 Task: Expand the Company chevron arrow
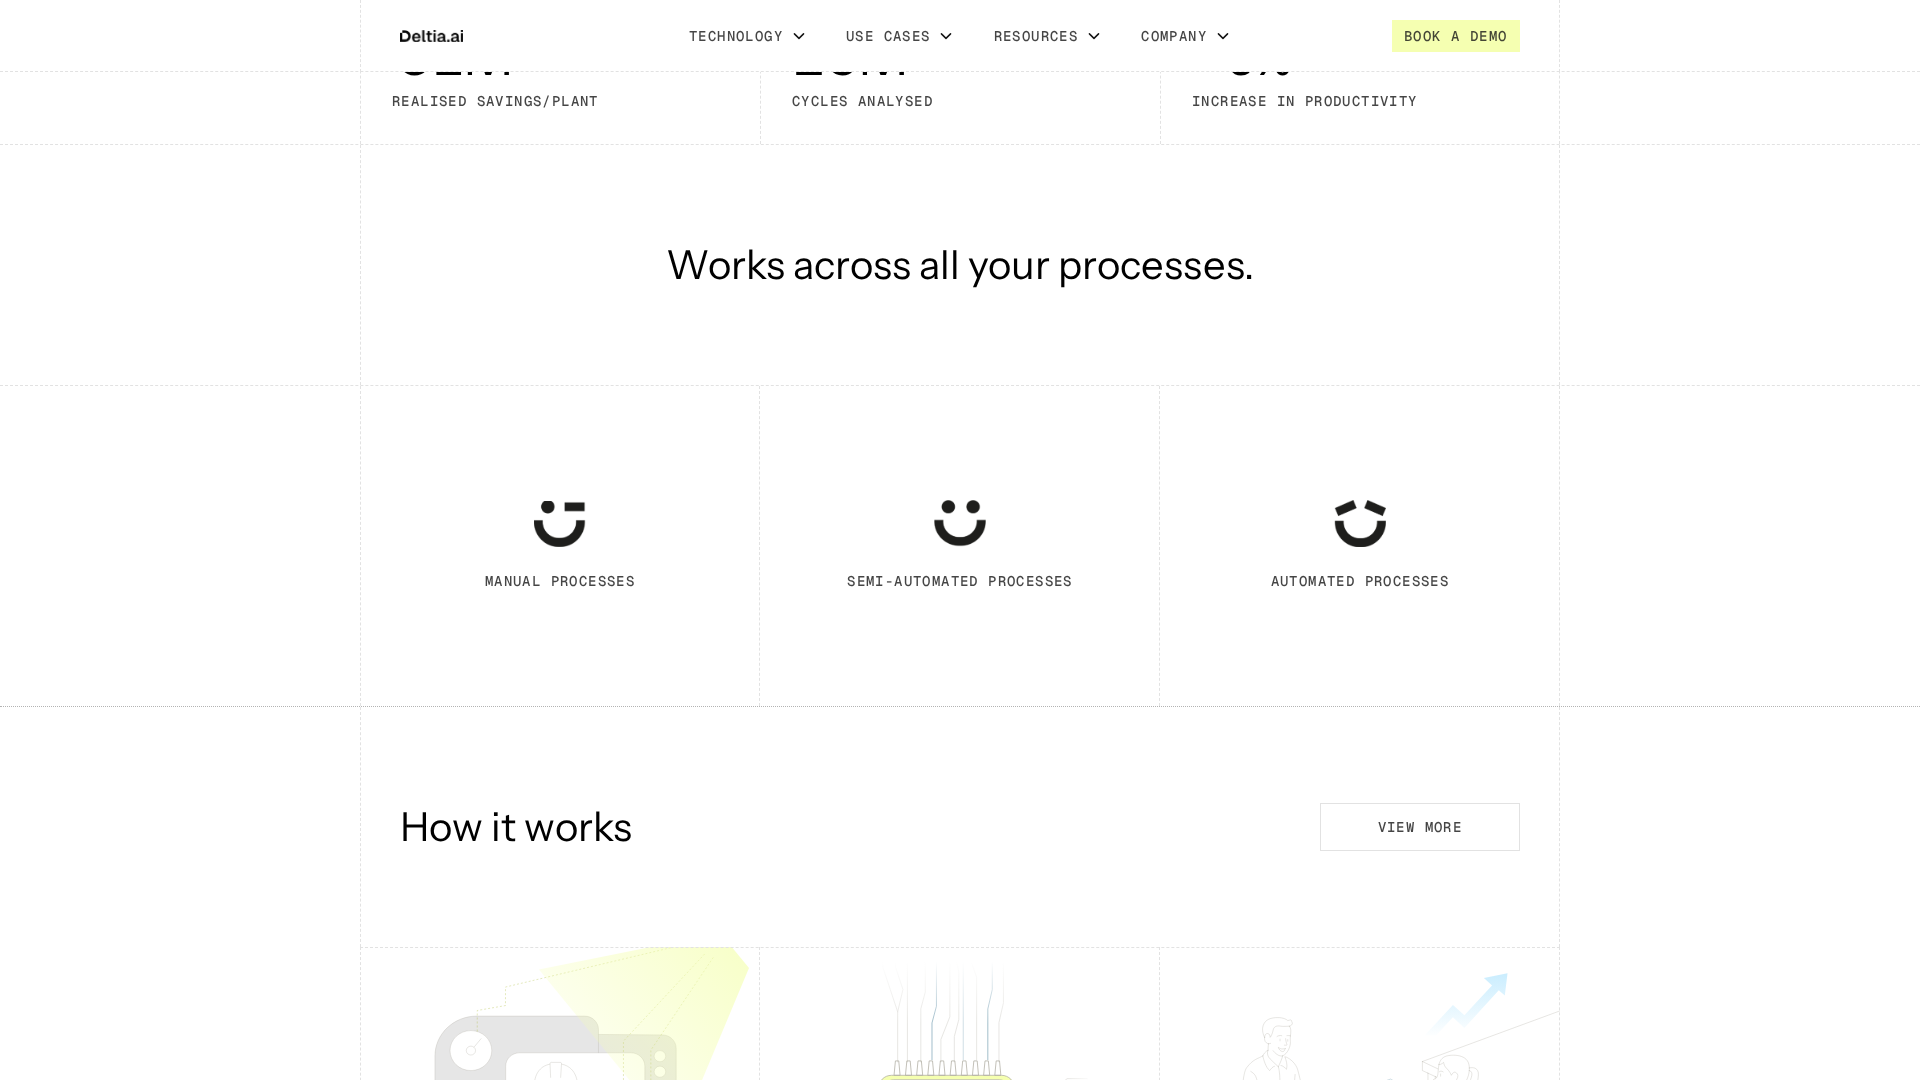tap(1223, 36)
